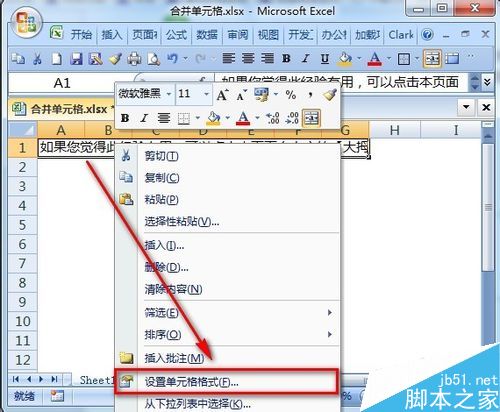Click the Save icon in quick toolbar
This screenshot has width=500, height=412.
point(76,59)
